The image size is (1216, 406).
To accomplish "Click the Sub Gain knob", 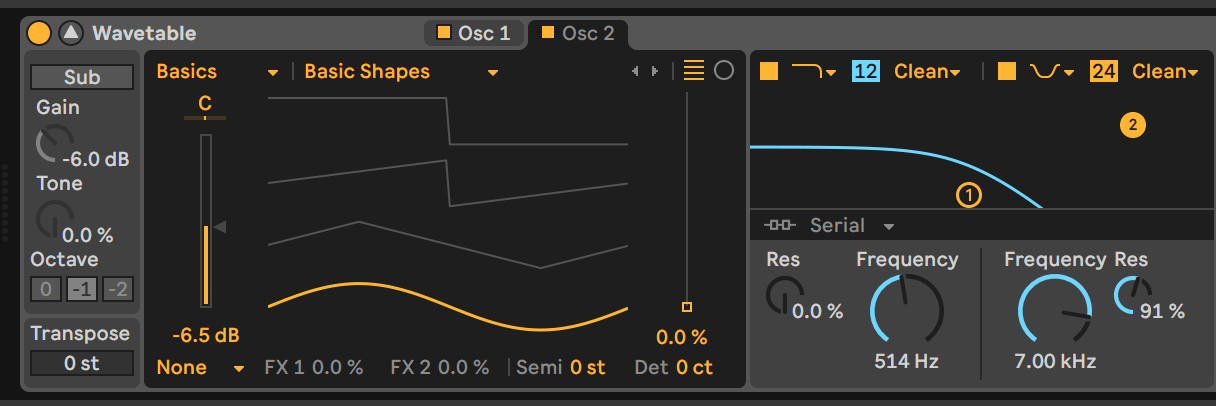I will [53, 144].
